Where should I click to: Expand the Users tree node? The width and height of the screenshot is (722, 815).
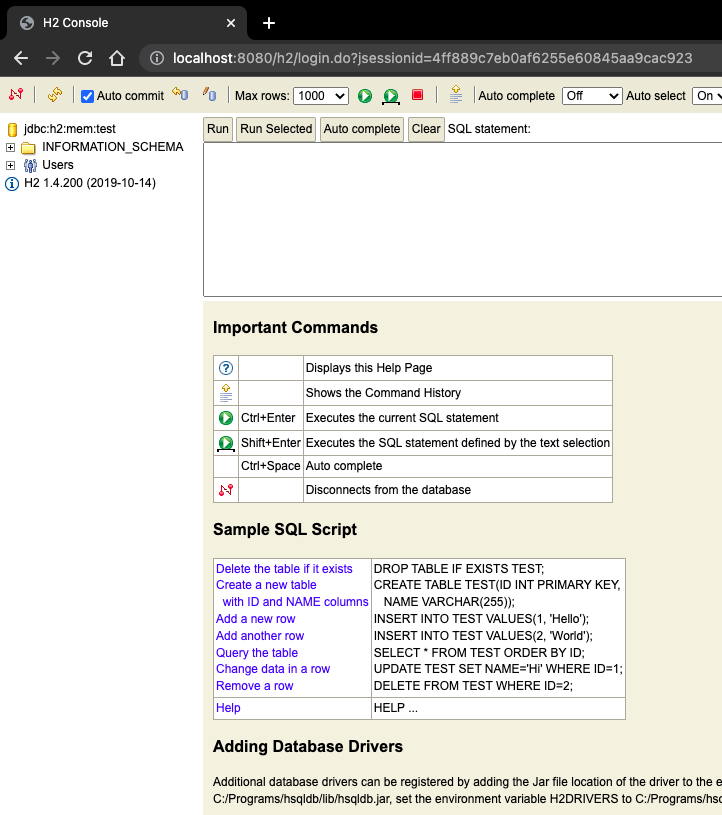10,165
